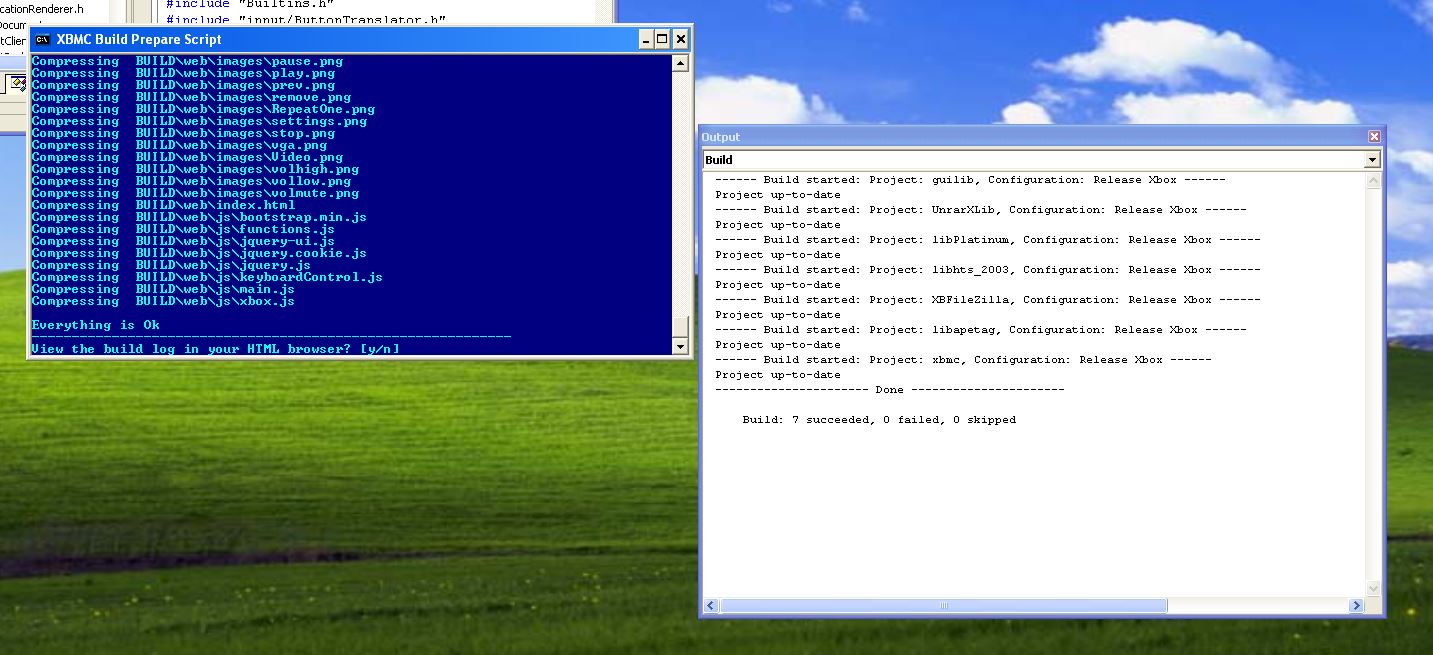This screenshot has width=1433, height=655.
Task: Click the line 'BUILD\web\js\bootstrap.min.js'
Action: pos(199,217)
